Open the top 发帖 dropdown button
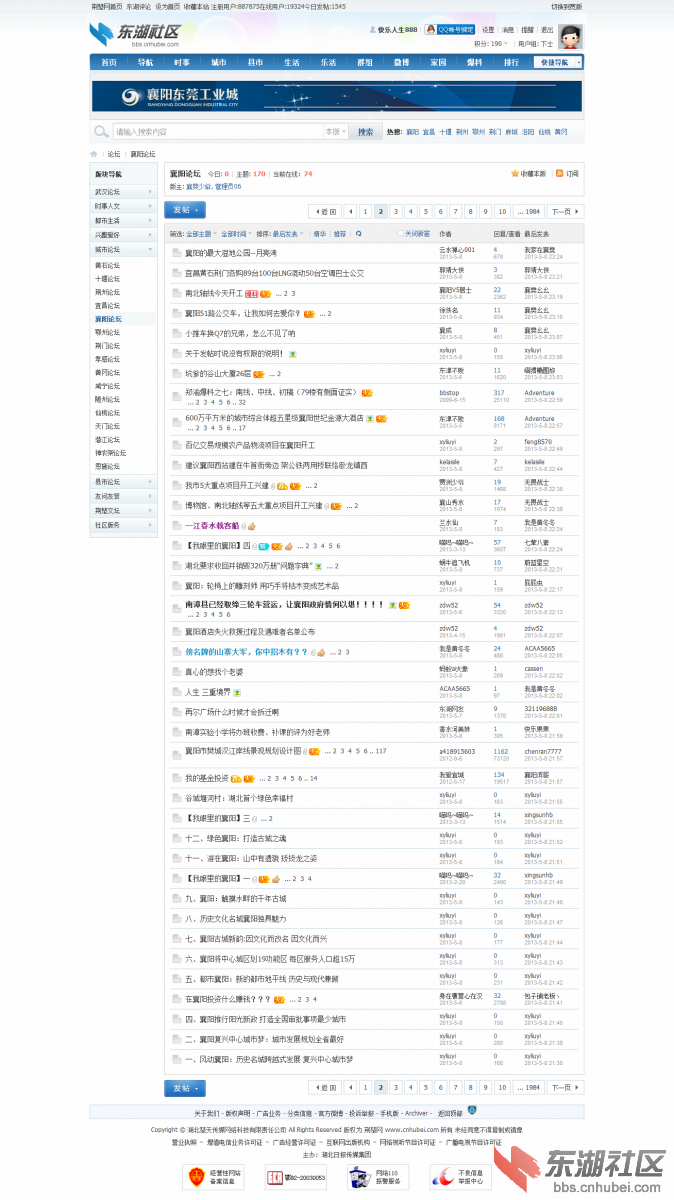Screen dimensions: 674x1200 185,210
